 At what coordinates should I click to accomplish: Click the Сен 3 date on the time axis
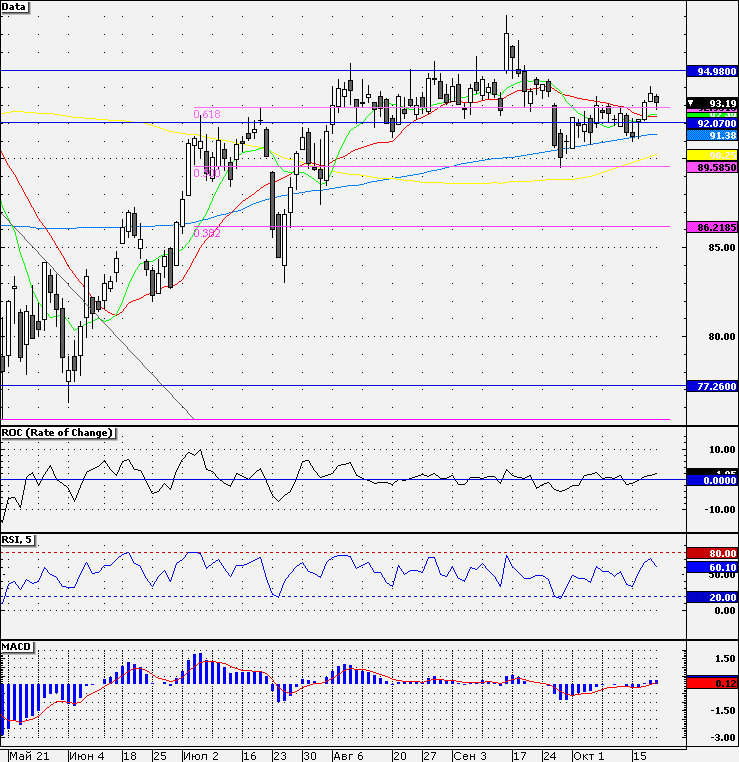click(x=470, y=756)
